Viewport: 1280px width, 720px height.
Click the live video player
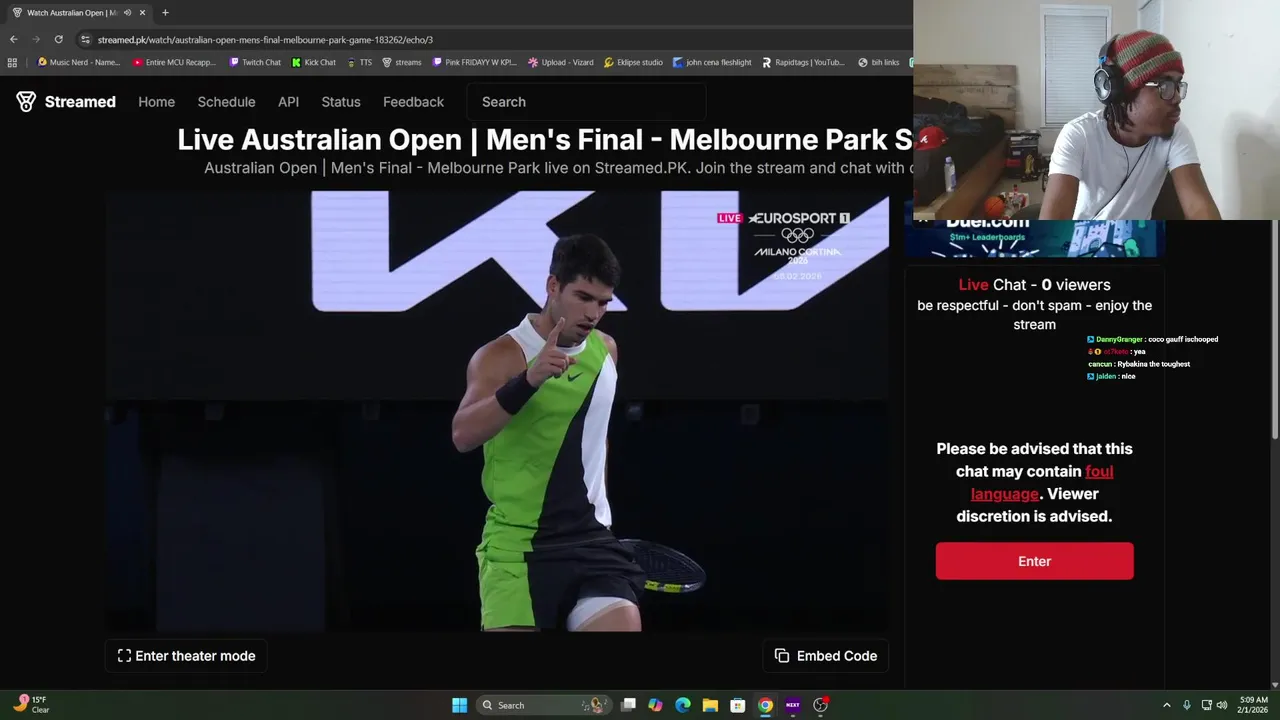[497, 411]
